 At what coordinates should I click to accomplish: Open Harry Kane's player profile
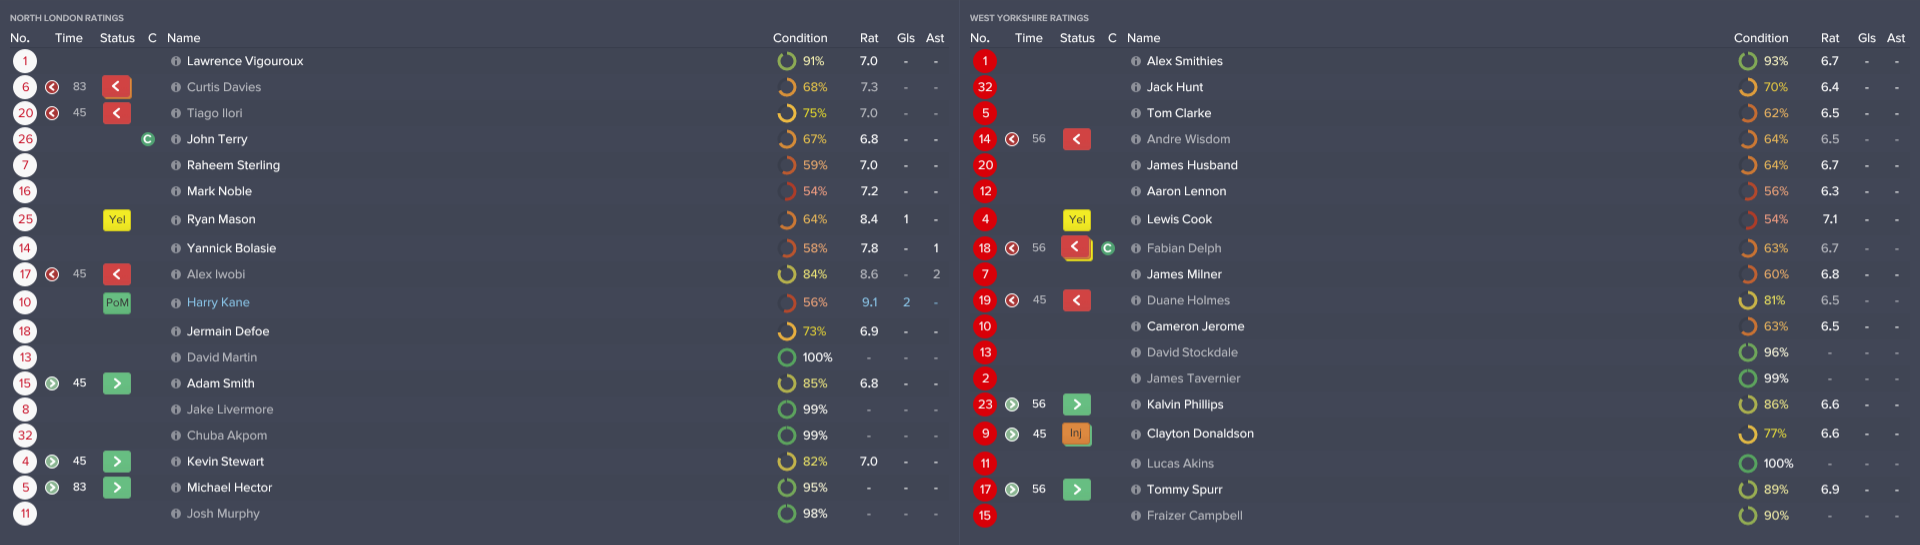coord(218,303)
